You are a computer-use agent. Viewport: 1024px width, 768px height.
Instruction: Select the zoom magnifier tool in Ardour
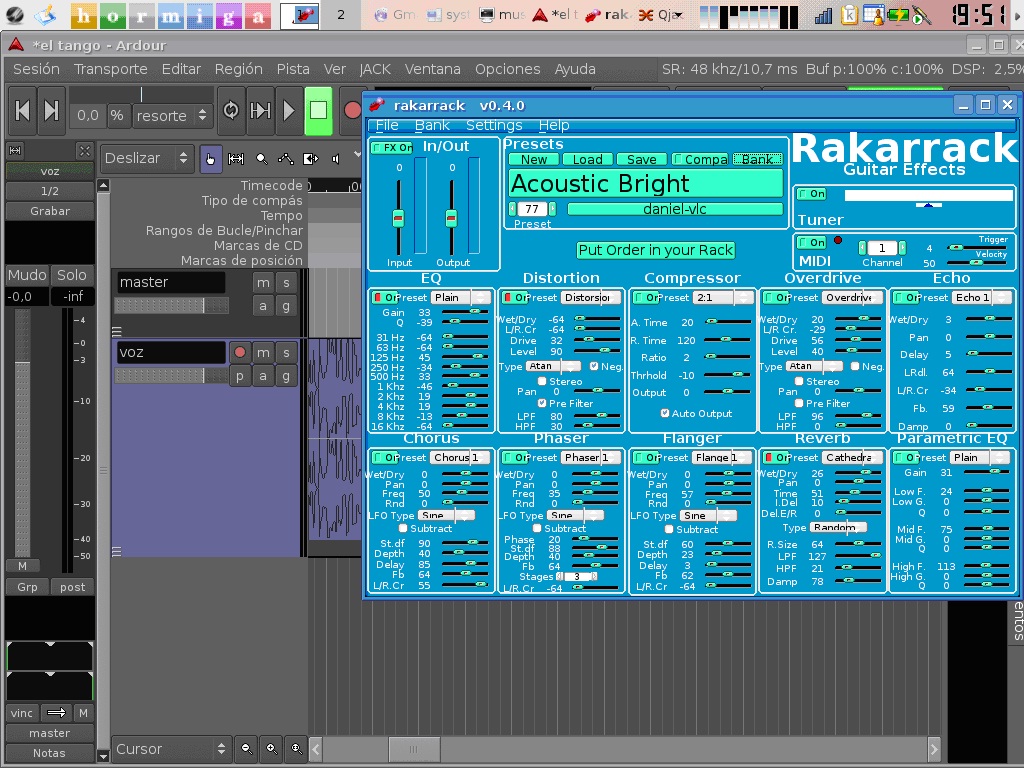(x=261, y=159)
